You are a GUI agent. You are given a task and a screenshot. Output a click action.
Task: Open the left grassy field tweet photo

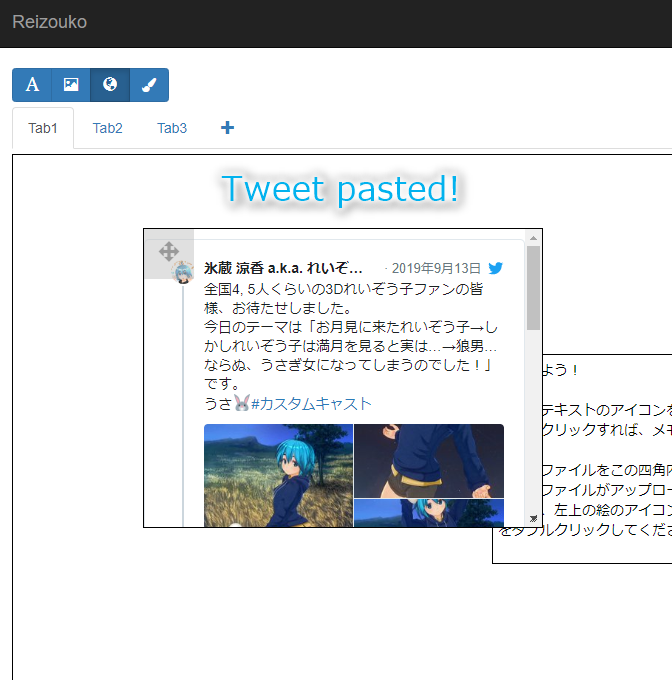[278, 475]
